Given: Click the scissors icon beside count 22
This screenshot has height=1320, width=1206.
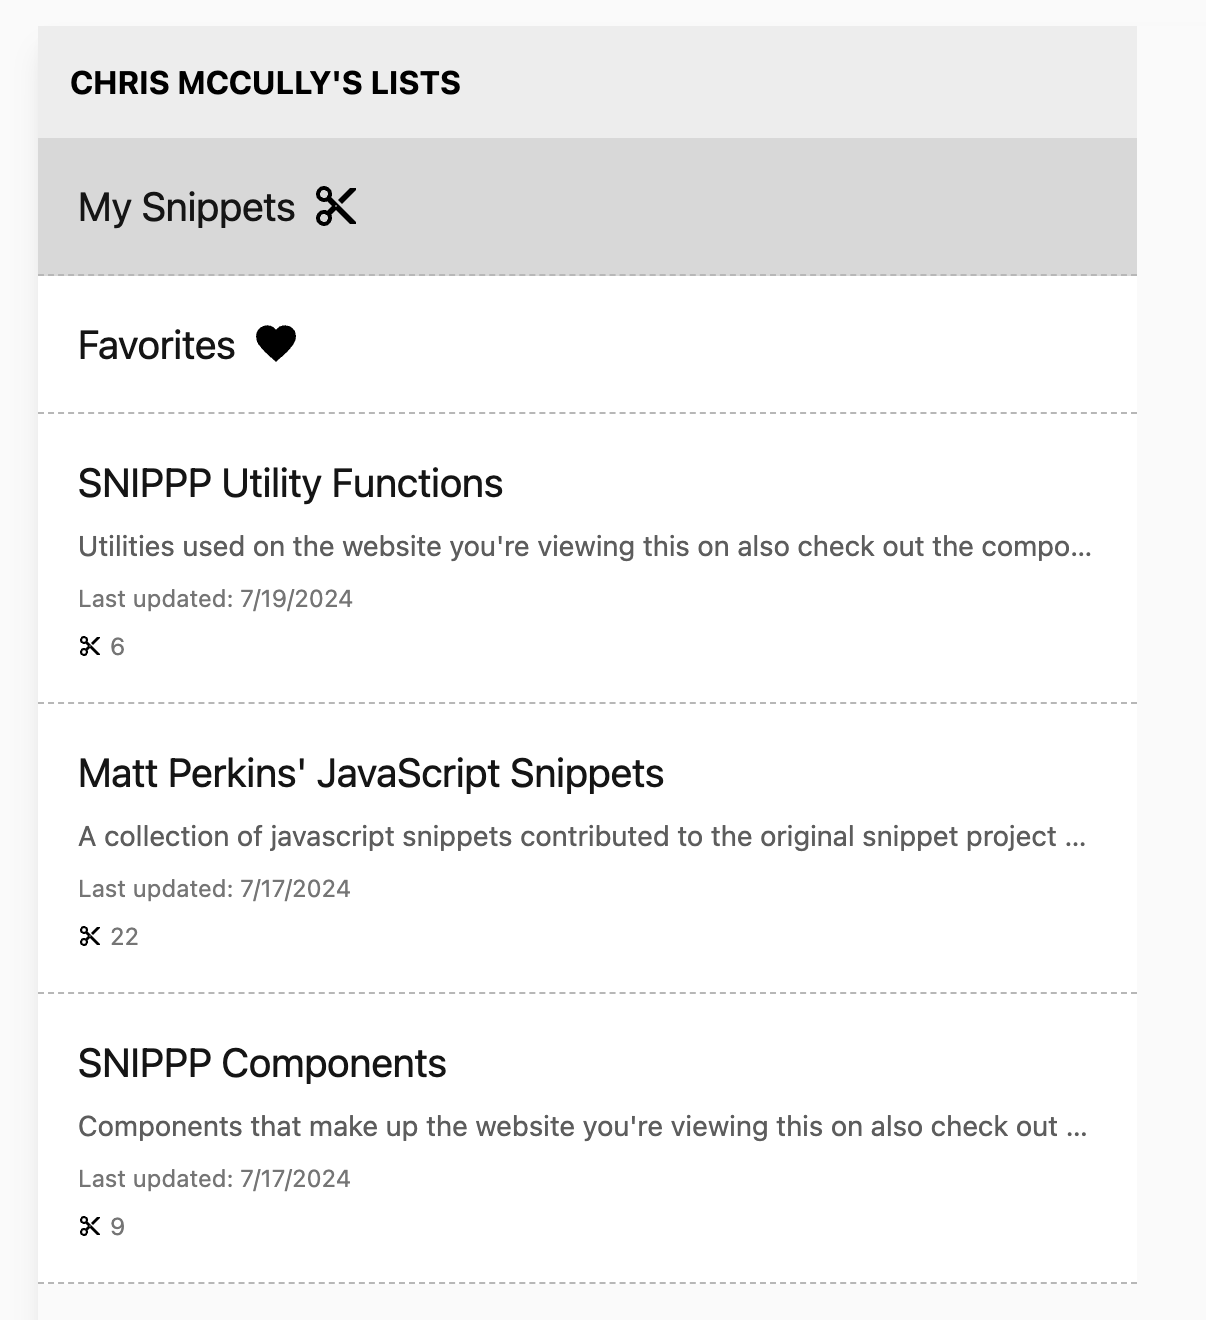Looking at the screenshot, I should pyautogui.click(x=90, y=937).
